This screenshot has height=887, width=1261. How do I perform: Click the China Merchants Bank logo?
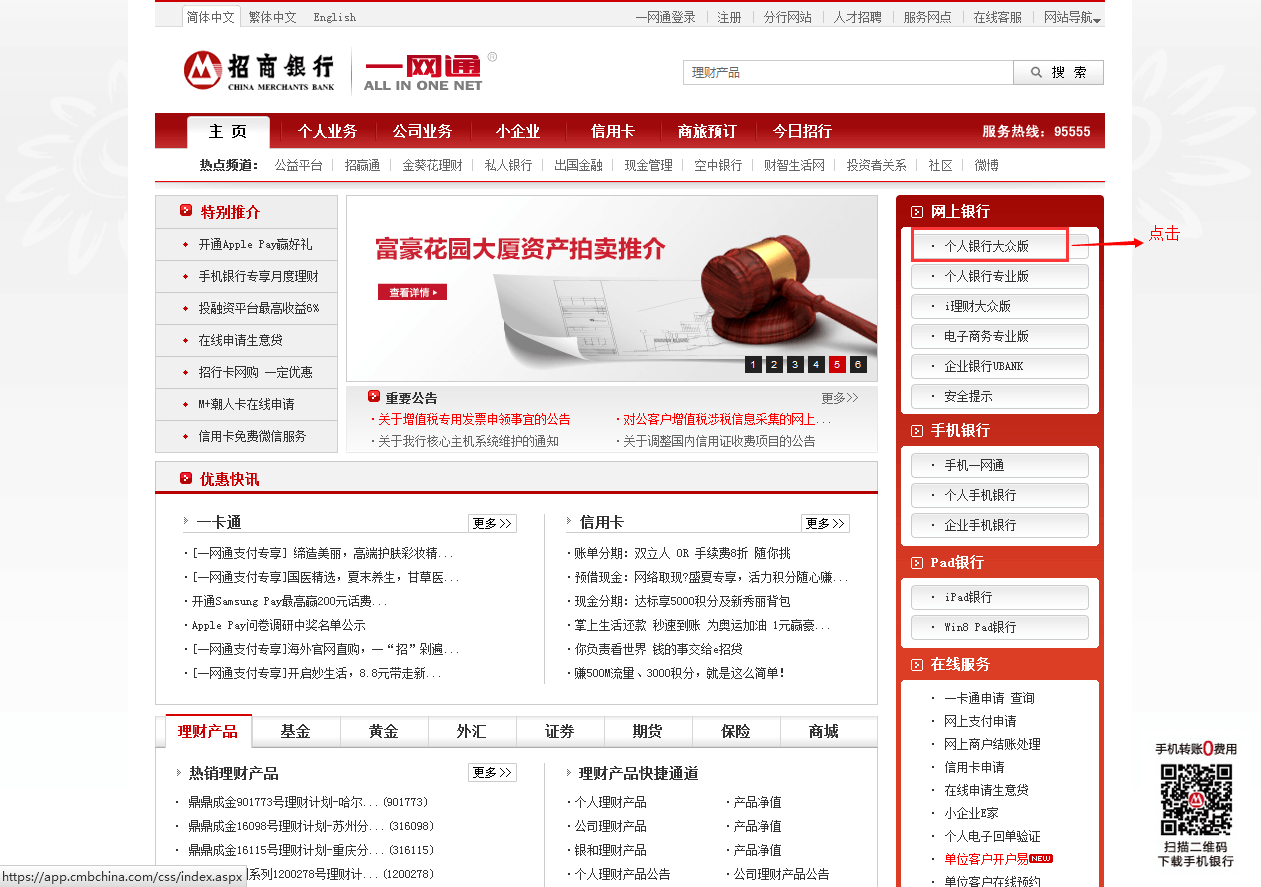coord(259,71)
